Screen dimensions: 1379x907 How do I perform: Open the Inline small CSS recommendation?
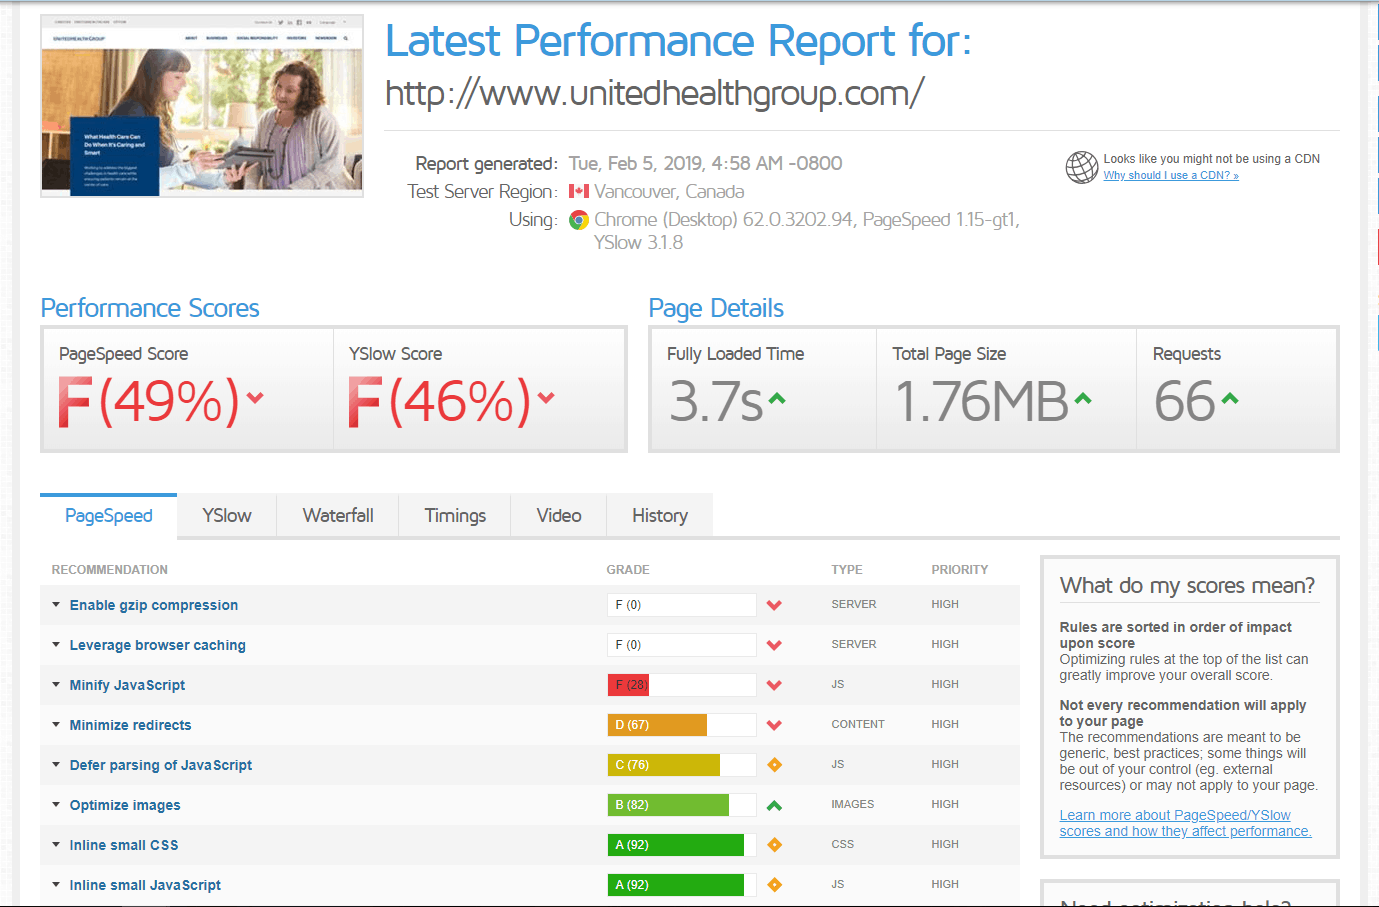pos(124,845)
